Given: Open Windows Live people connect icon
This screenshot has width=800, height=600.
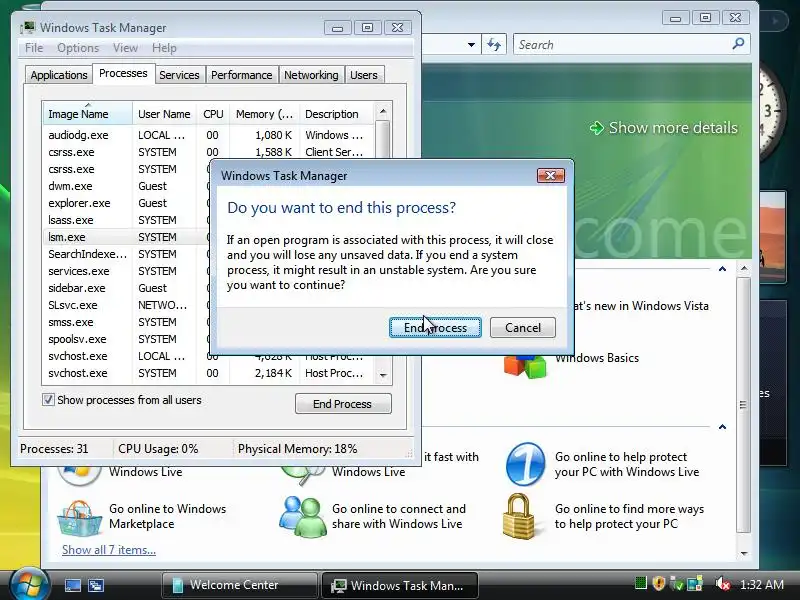Looking at the screenshot, I should 302,516.
